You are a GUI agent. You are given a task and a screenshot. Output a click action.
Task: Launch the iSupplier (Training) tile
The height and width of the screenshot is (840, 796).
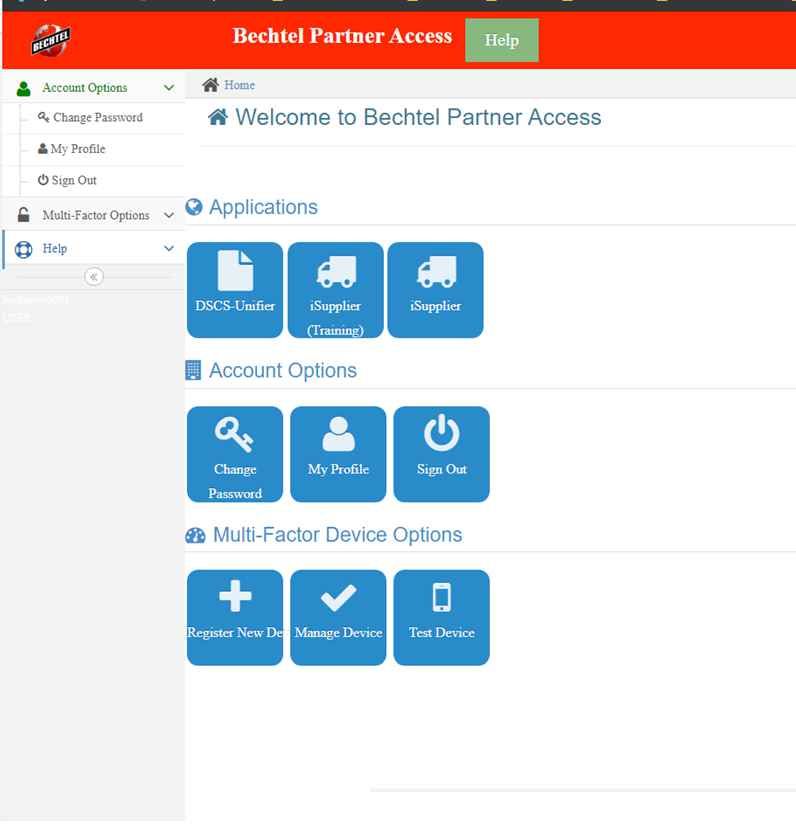pyautogui.click(x=335, y=290)
